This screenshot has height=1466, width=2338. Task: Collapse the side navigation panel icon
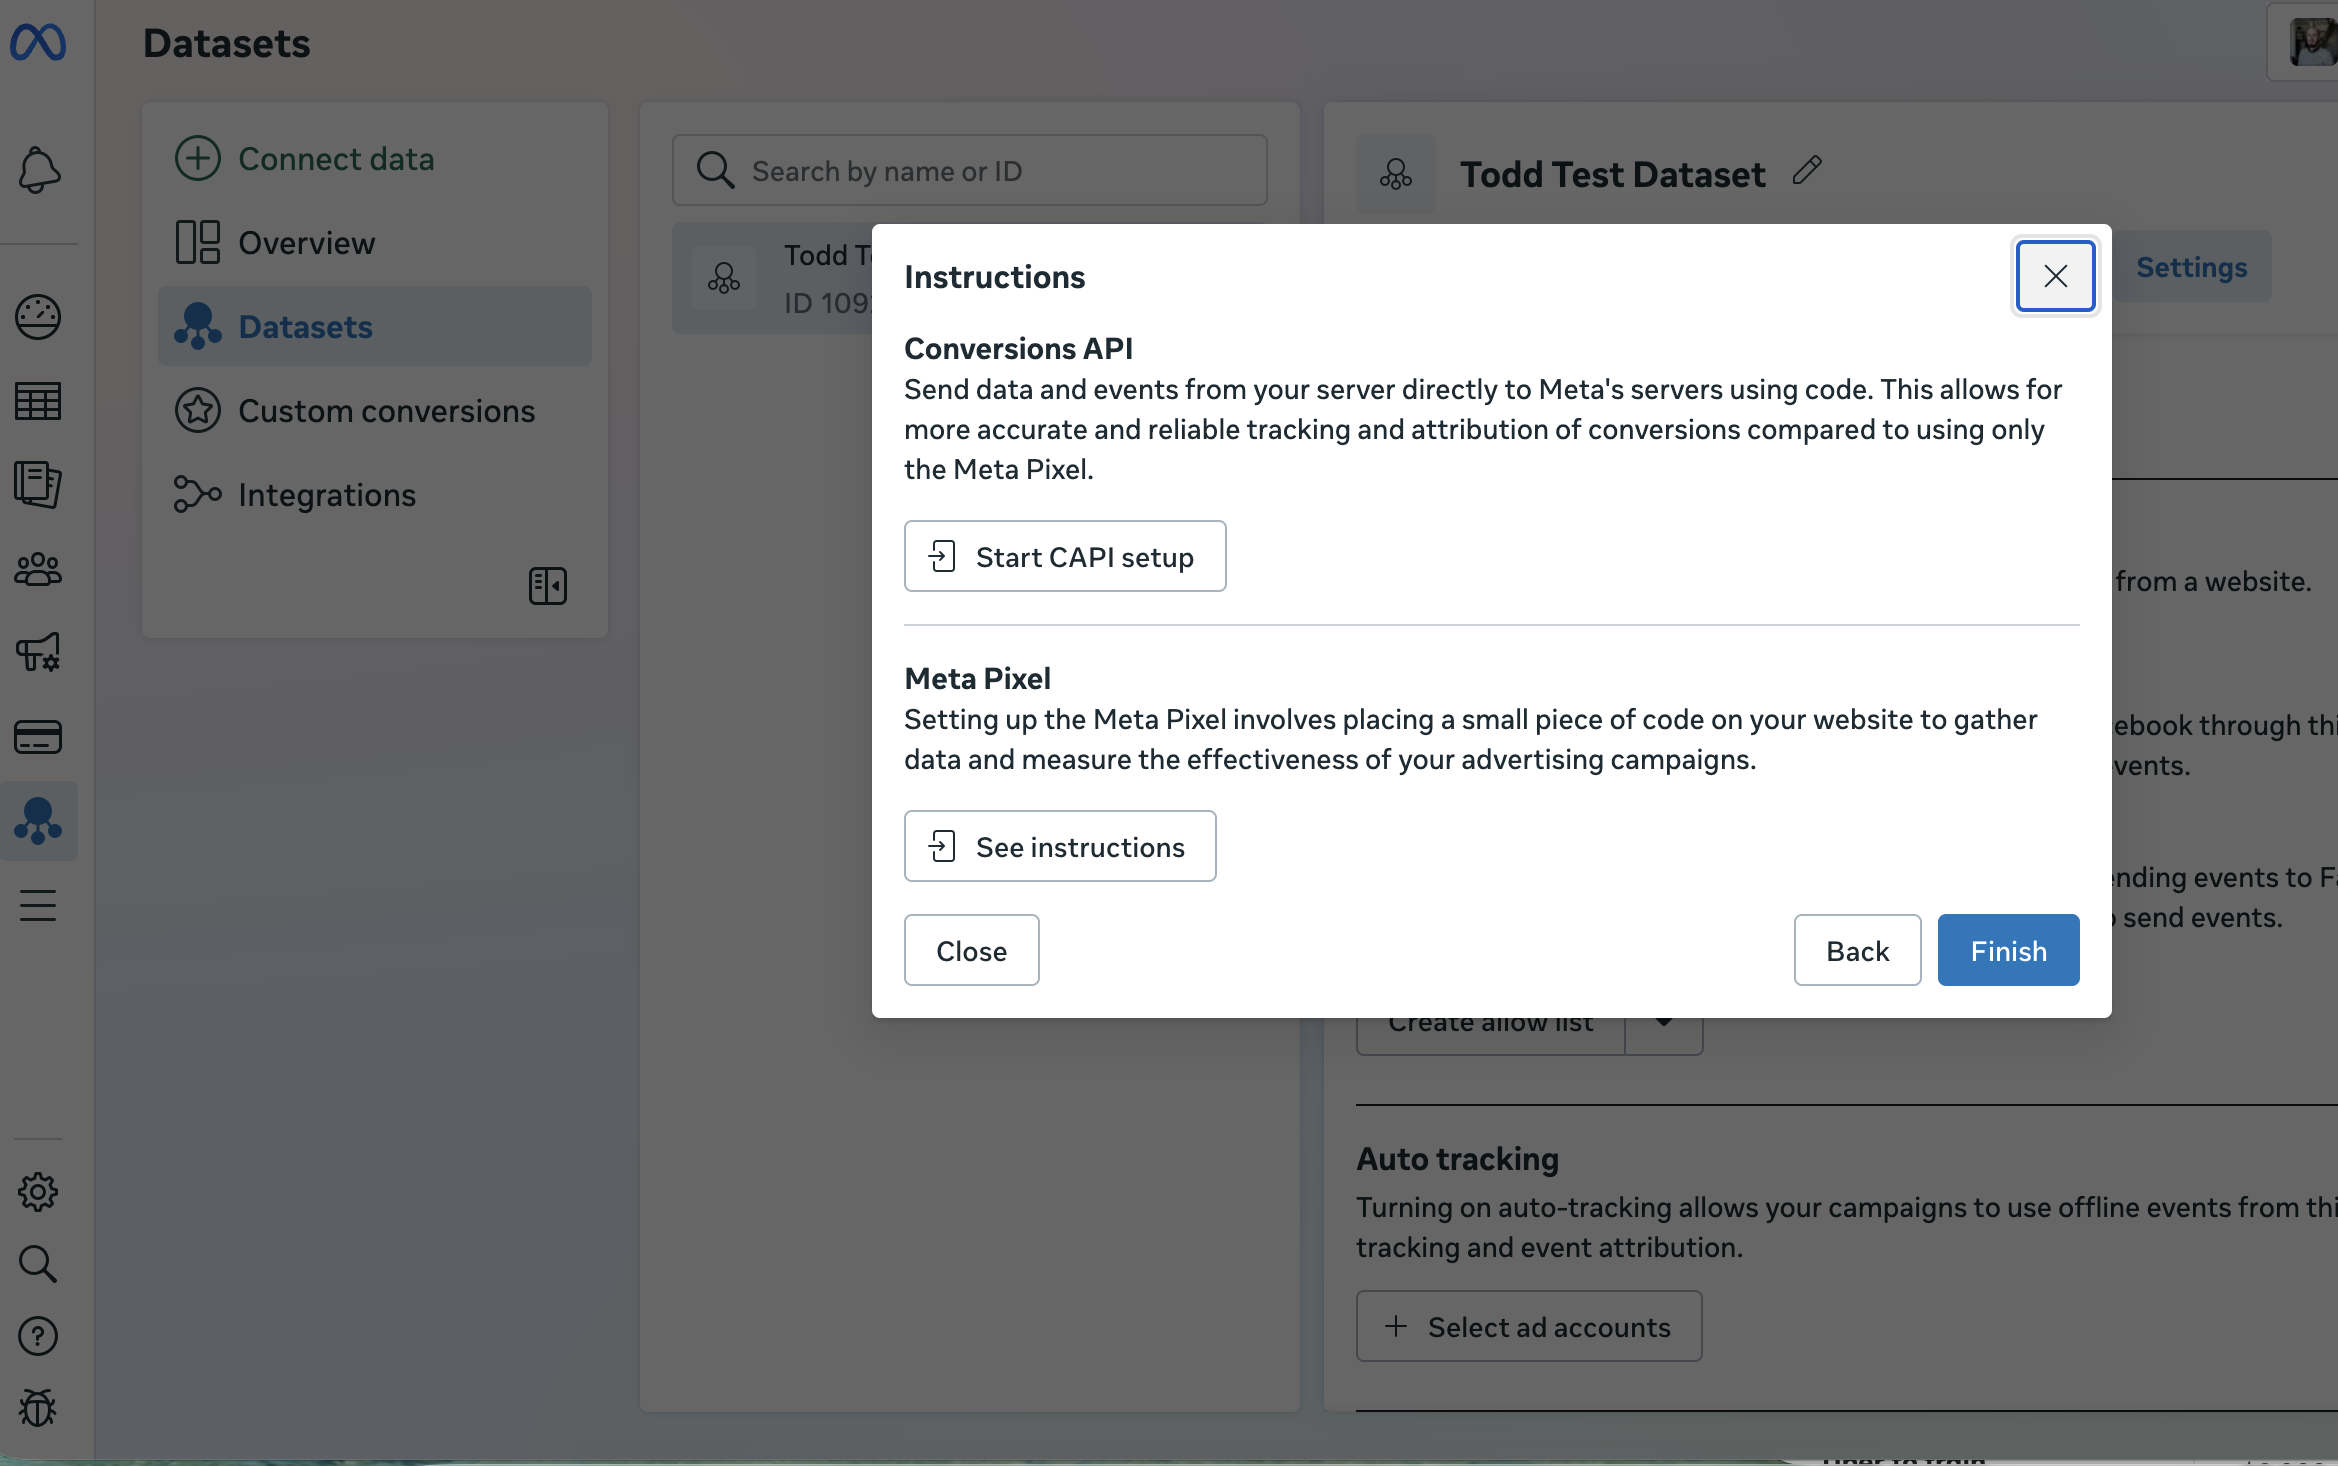(548, 586)
